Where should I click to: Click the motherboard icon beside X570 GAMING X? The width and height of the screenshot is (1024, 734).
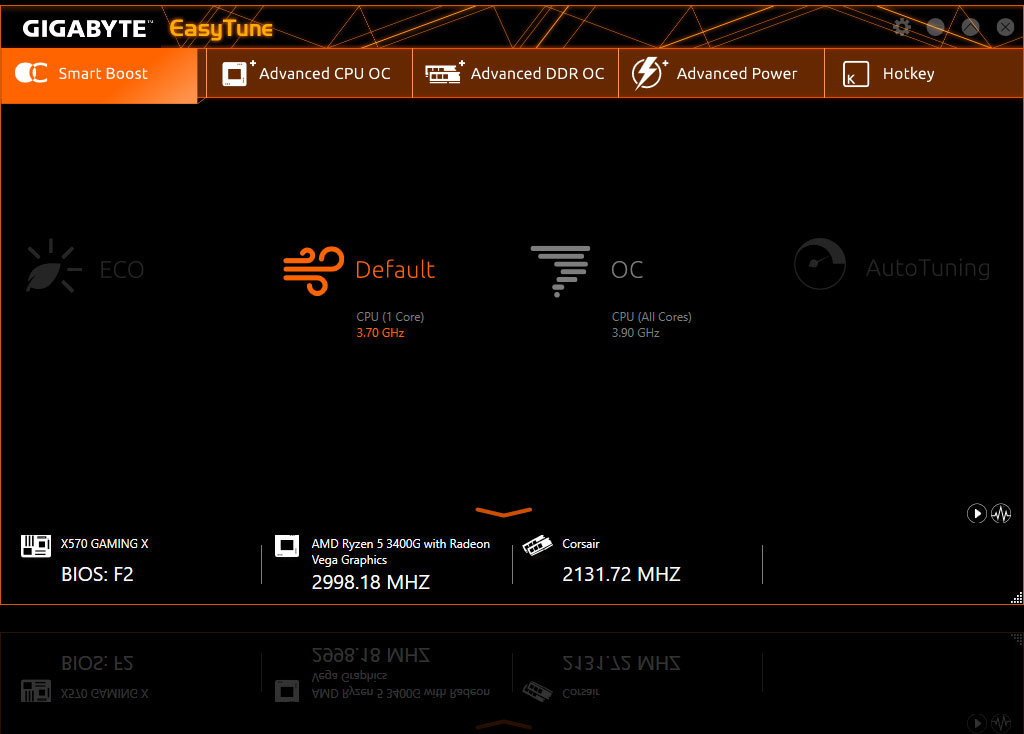(36, 546)
